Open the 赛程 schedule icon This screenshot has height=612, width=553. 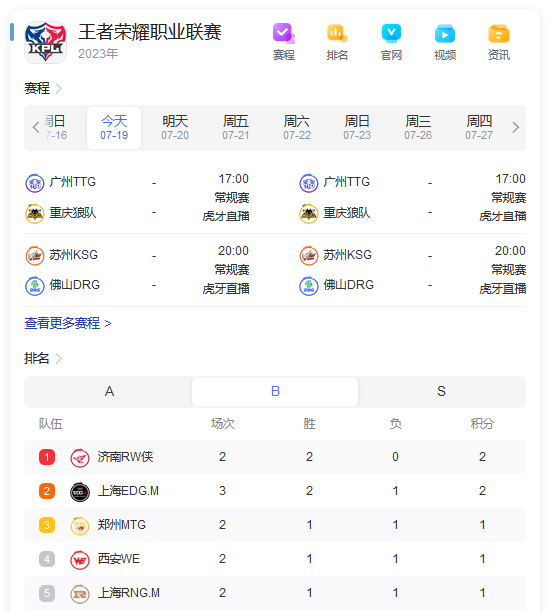tap(284, 34)
